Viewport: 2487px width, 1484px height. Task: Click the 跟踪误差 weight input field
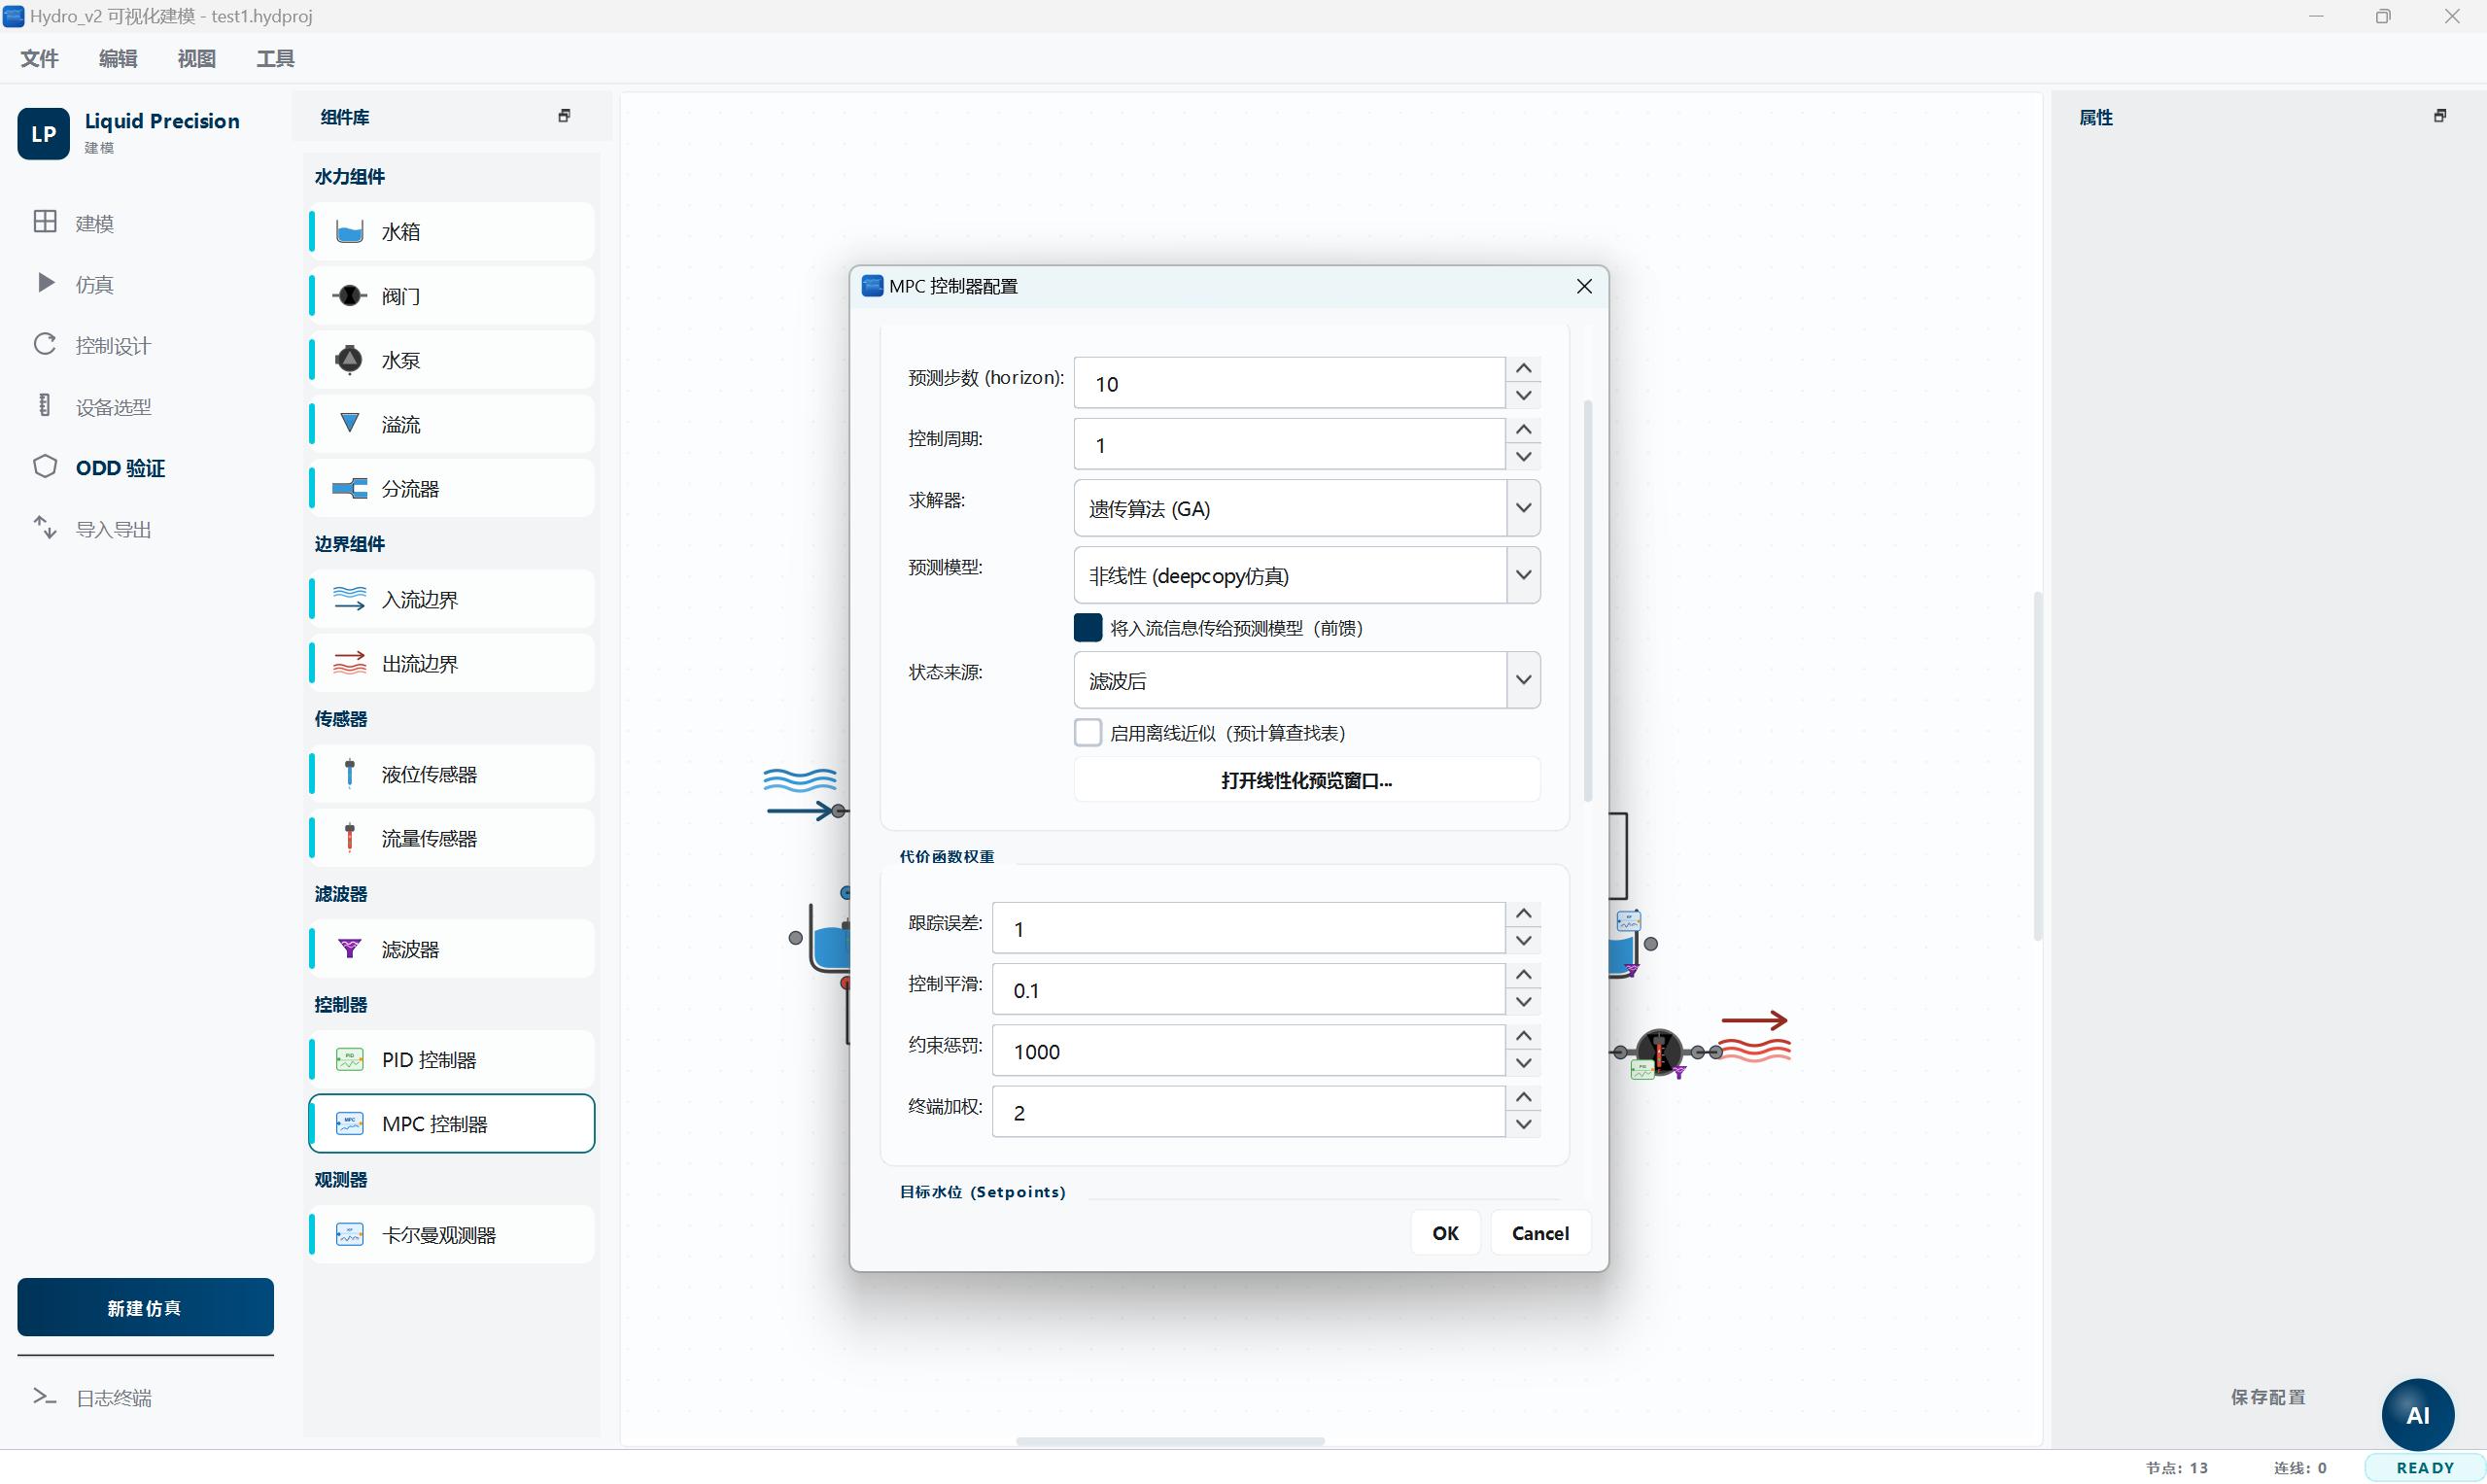1248,929
